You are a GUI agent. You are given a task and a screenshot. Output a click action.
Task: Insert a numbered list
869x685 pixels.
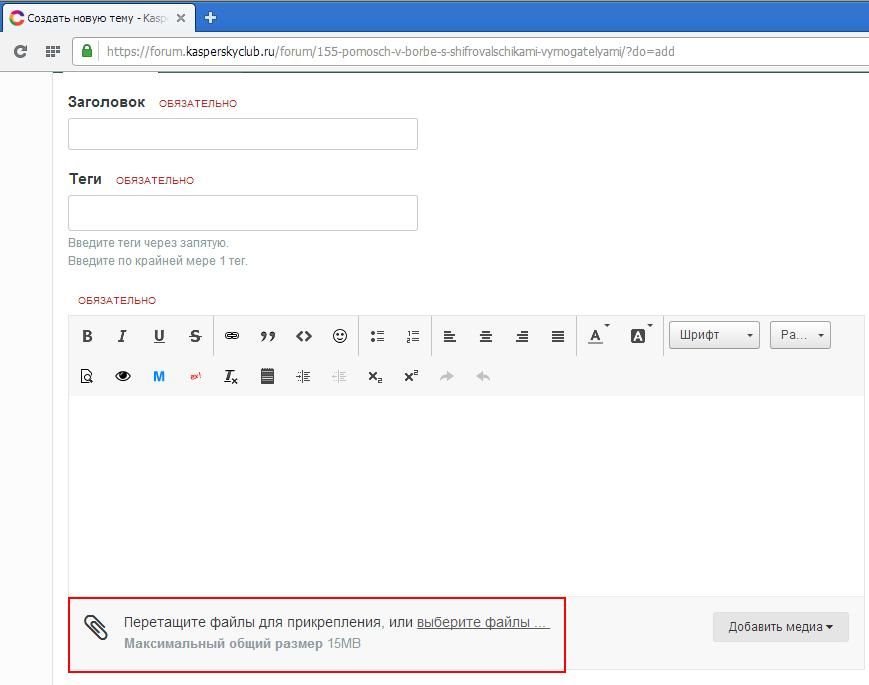(x=413, y=336)
